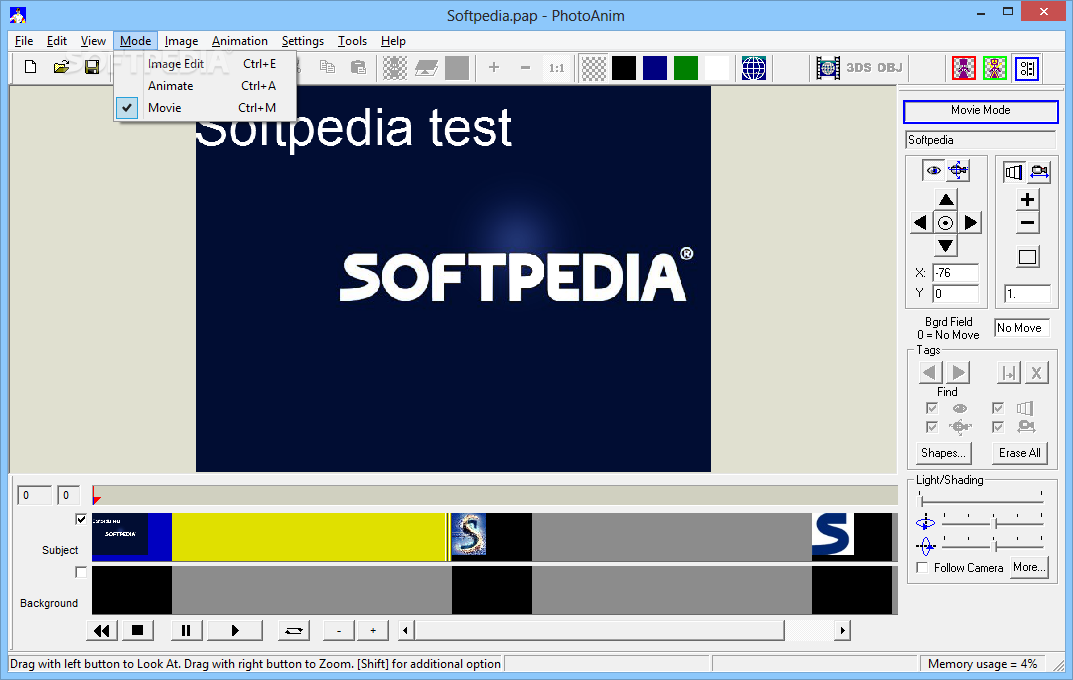
Task: Click the film strip globe export icon
Action: 828,68
